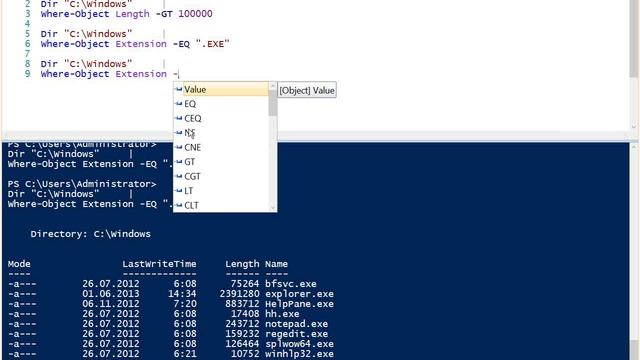The width and height of the screenshot is (640, 360).
Task: Click the 14:34 time entry
Action: click(x=182, y=294)
